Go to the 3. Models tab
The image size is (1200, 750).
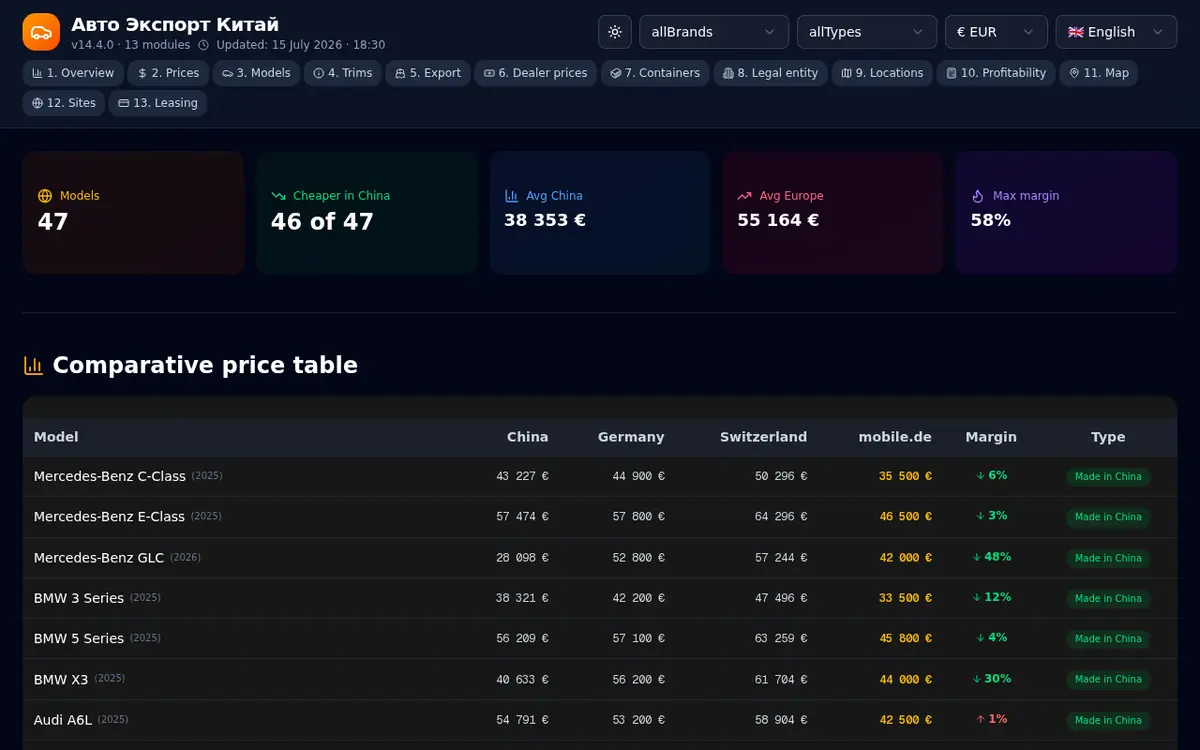point(256,73)
